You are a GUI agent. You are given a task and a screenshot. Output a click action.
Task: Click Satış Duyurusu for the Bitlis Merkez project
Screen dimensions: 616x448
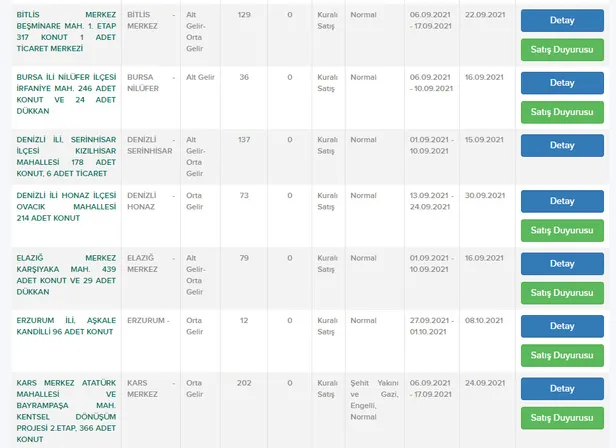click(562, 51)
